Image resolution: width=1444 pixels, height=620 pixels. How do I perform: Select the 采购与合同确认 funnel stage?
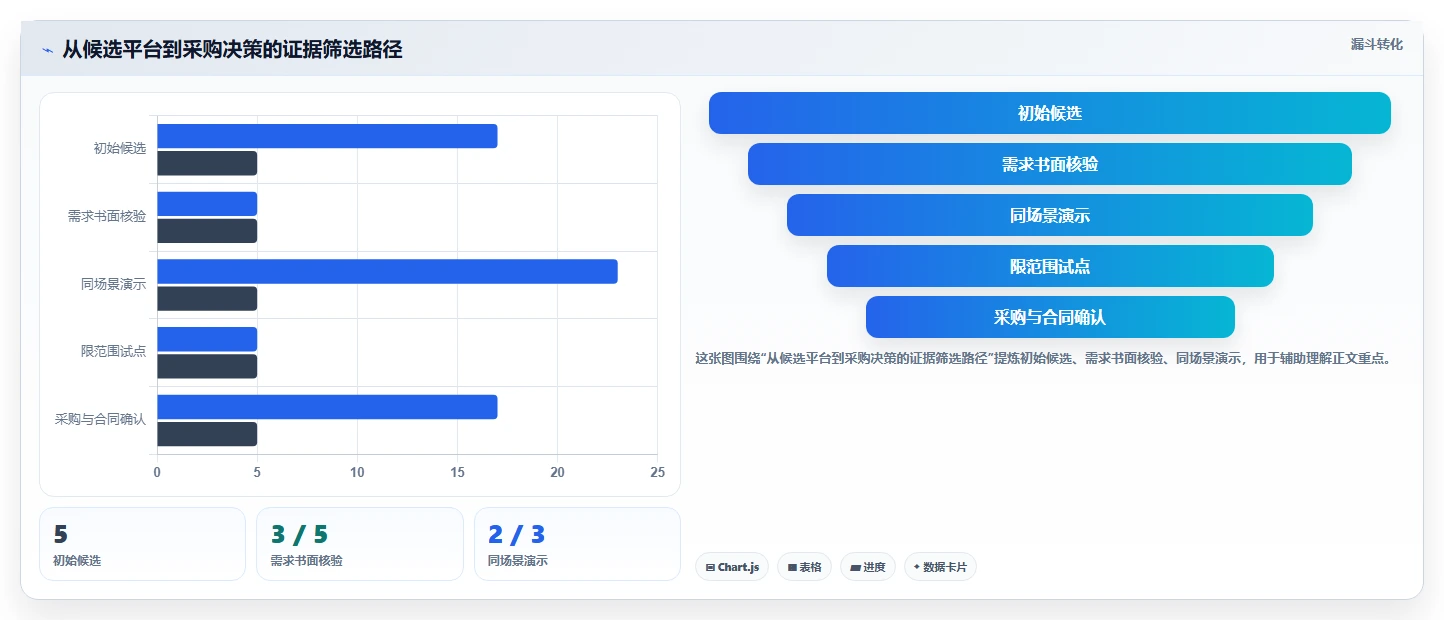coord(1050,317)
